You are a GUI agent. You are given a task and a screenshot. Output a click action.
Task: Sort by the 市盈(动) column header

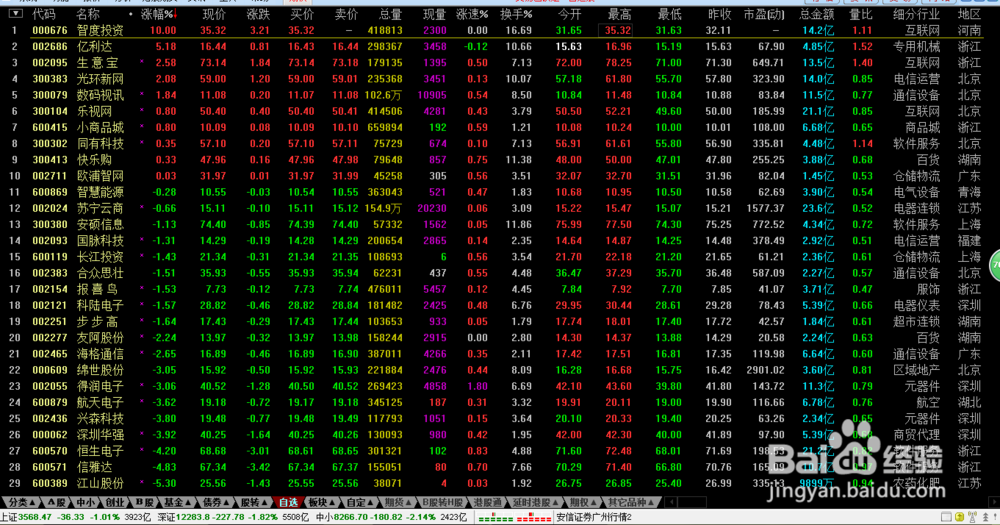(764, 13)
